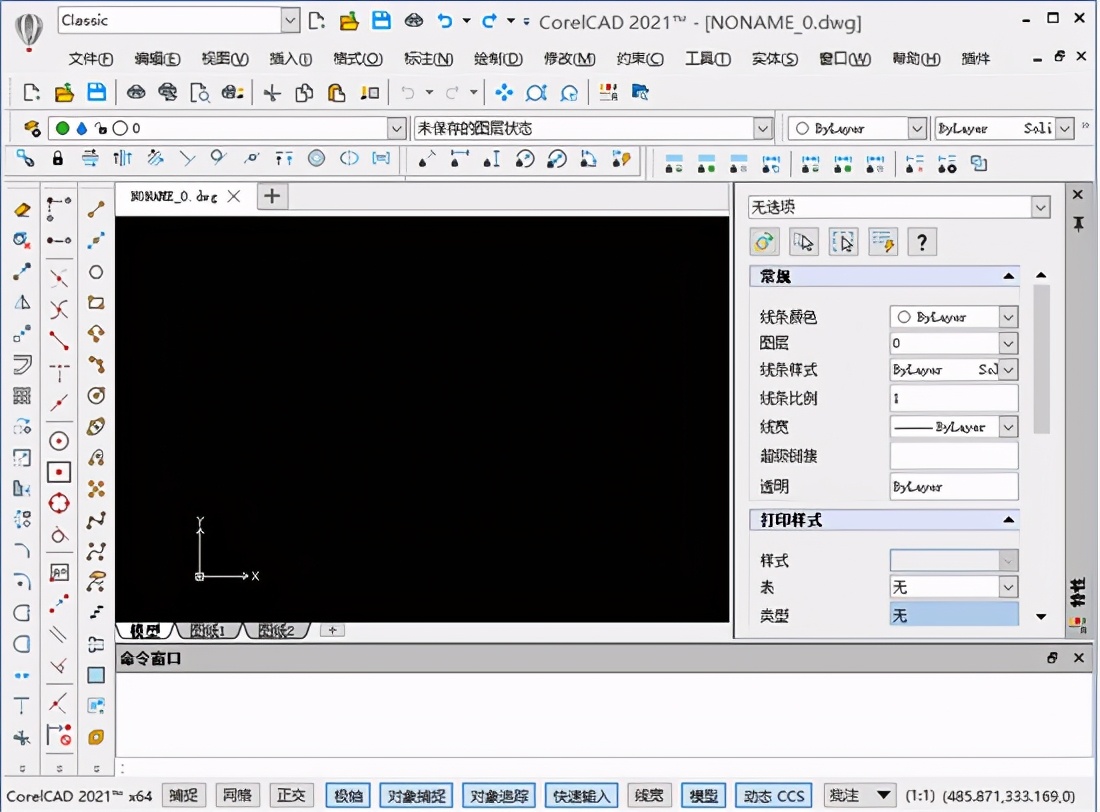The image size is (1100, 812).
Task: Toggle 快速输入 in the status bar
Action: (580, 795)
